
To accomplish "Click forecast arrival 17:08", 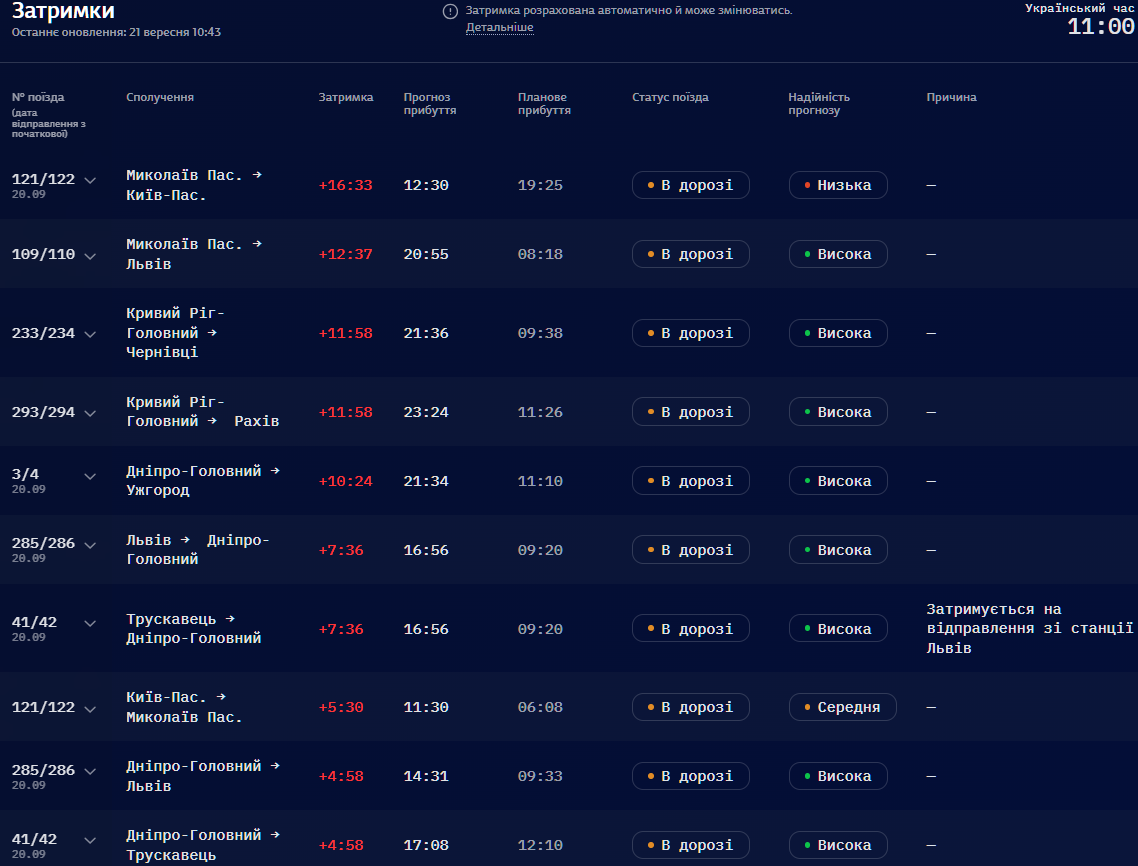I will click(x=426, y=845).
